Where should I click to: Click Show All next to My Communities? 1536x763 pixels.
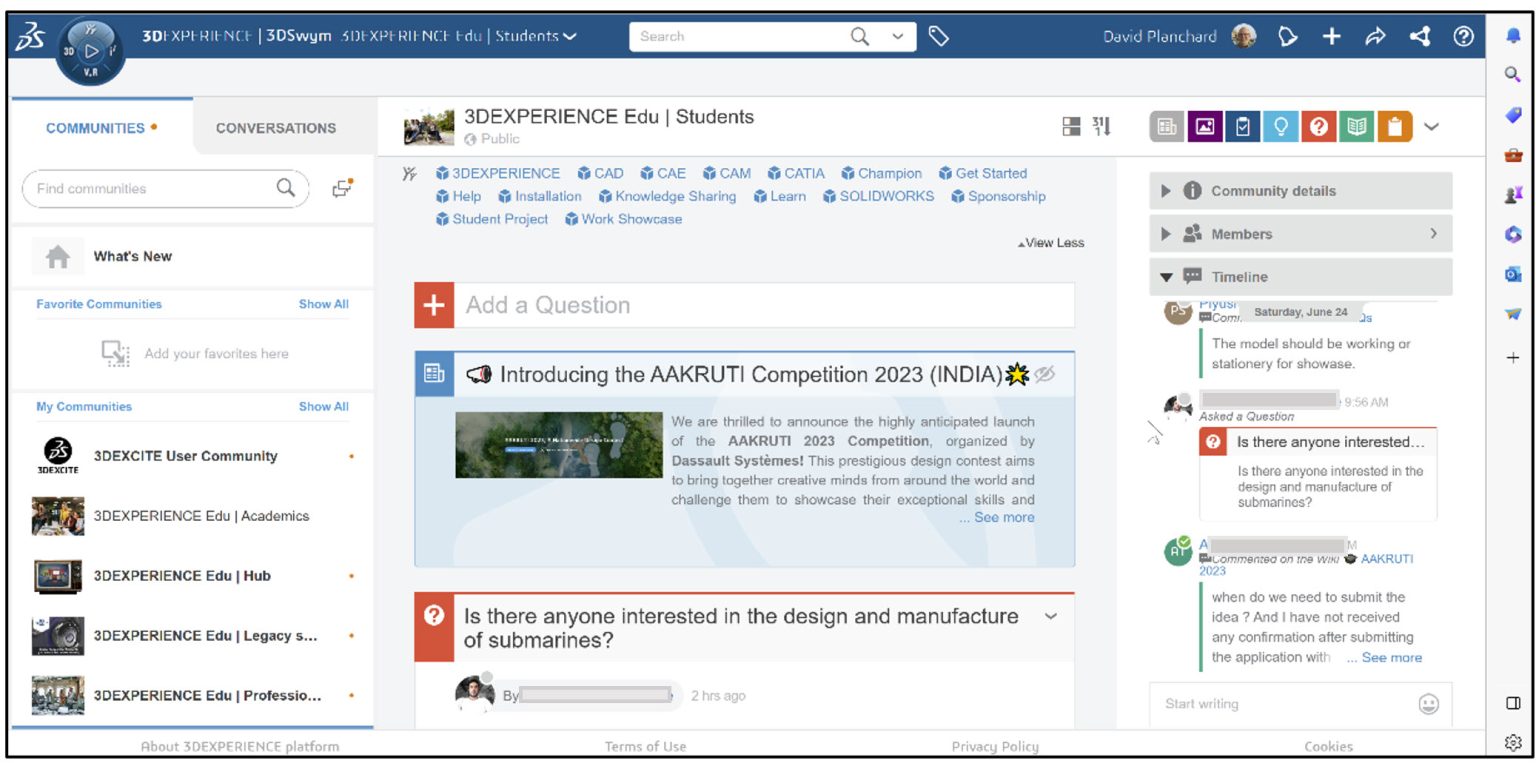[x=323, y=406]
